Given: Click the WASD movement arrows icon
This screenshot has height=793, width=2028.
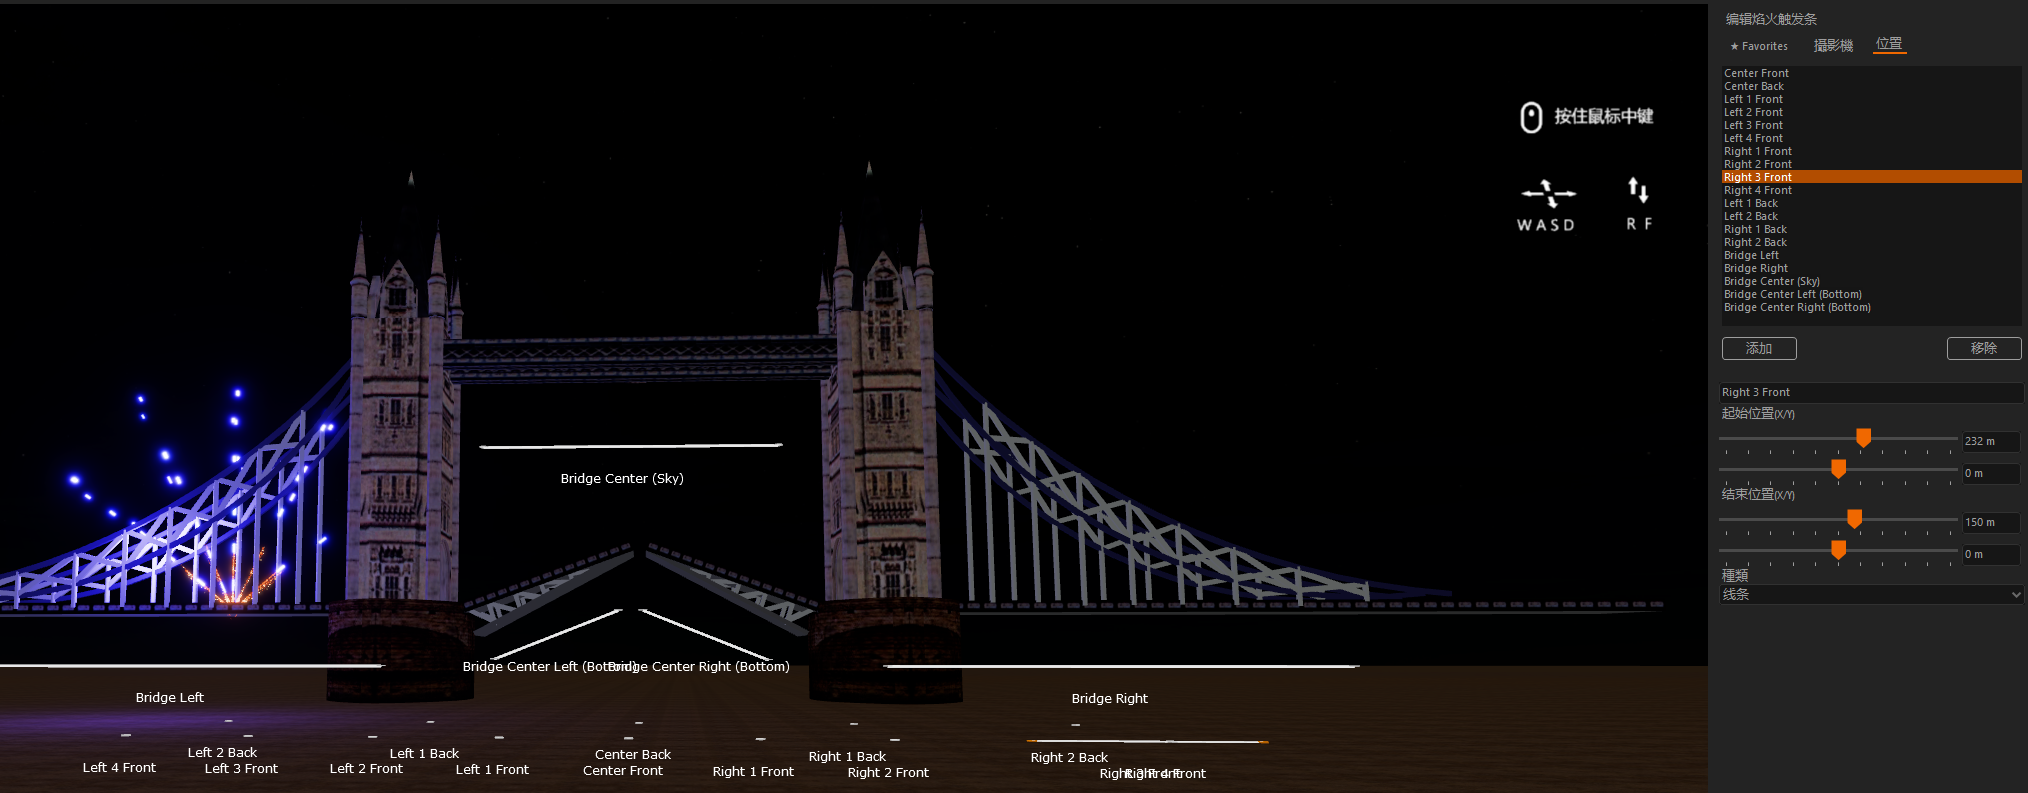Looking at the screenshot, I should tap(1548, 193).
